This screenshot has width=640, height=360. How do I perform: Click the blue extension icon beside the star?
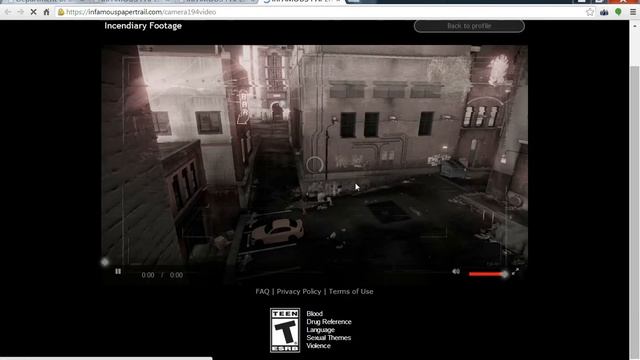[604, 12]
